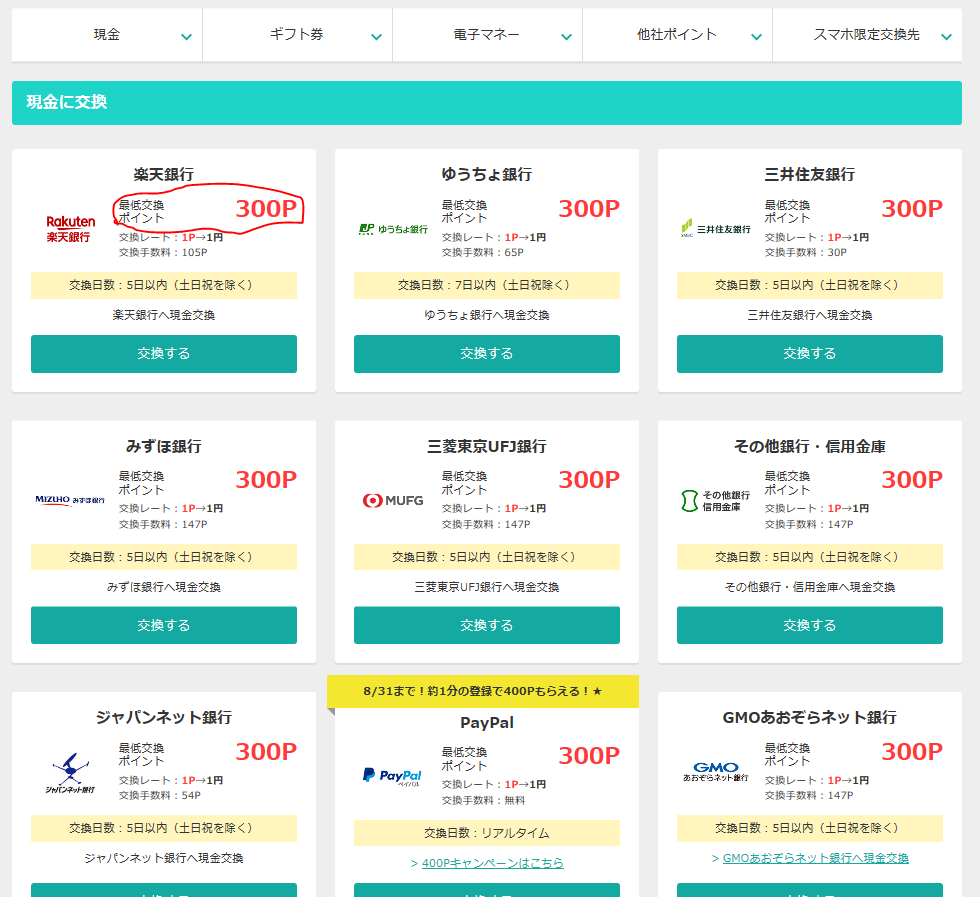Click 交換日数：5日以内 on 楽天銀行 card
The height and width of the screenshot is (897, 980).
[x=164, y=285]
